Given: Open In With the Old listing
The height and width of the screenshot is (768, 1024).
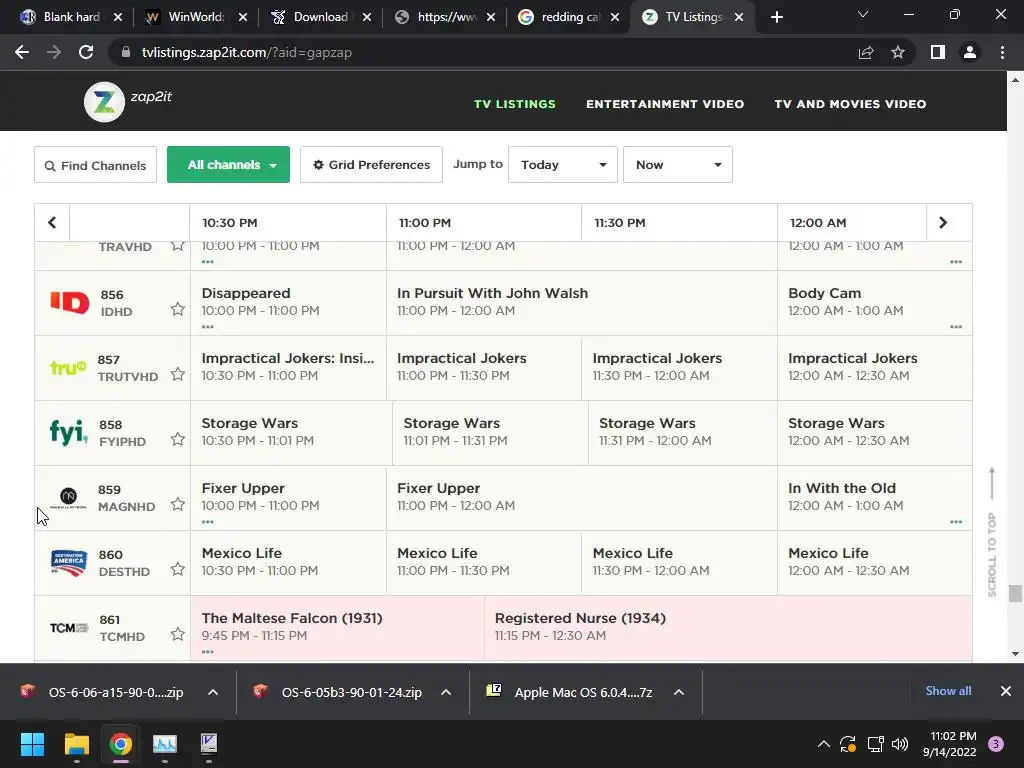Looking at the screenshot, I should pos(874,498).
